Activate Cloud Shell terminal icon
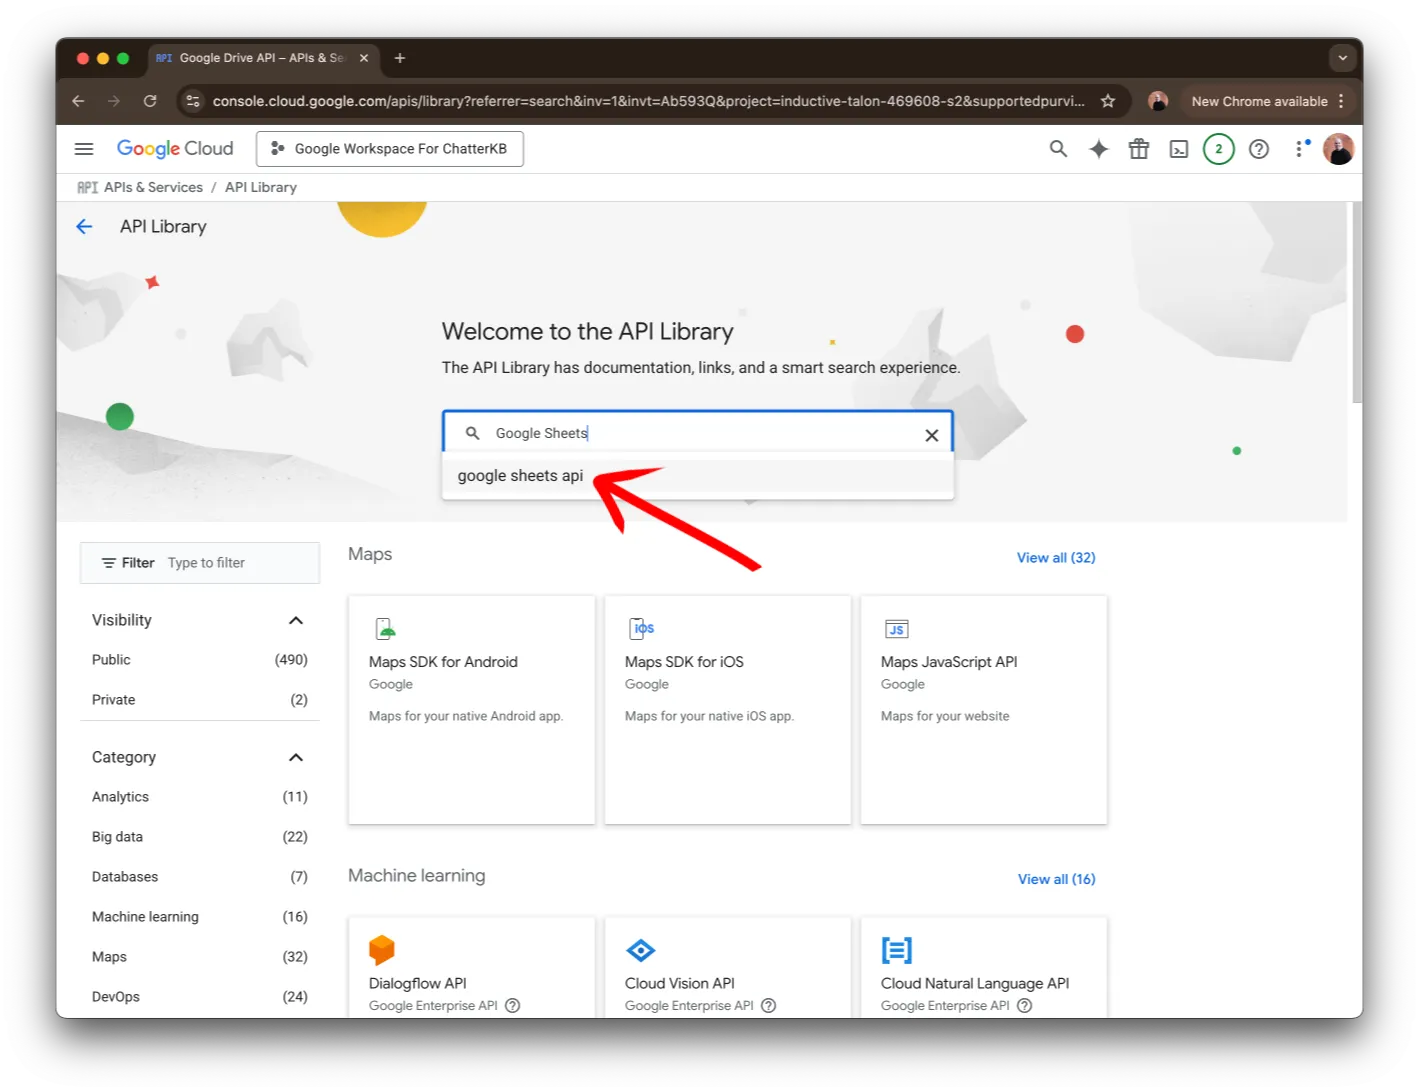1419x1092 pixels. [1179, 149]
